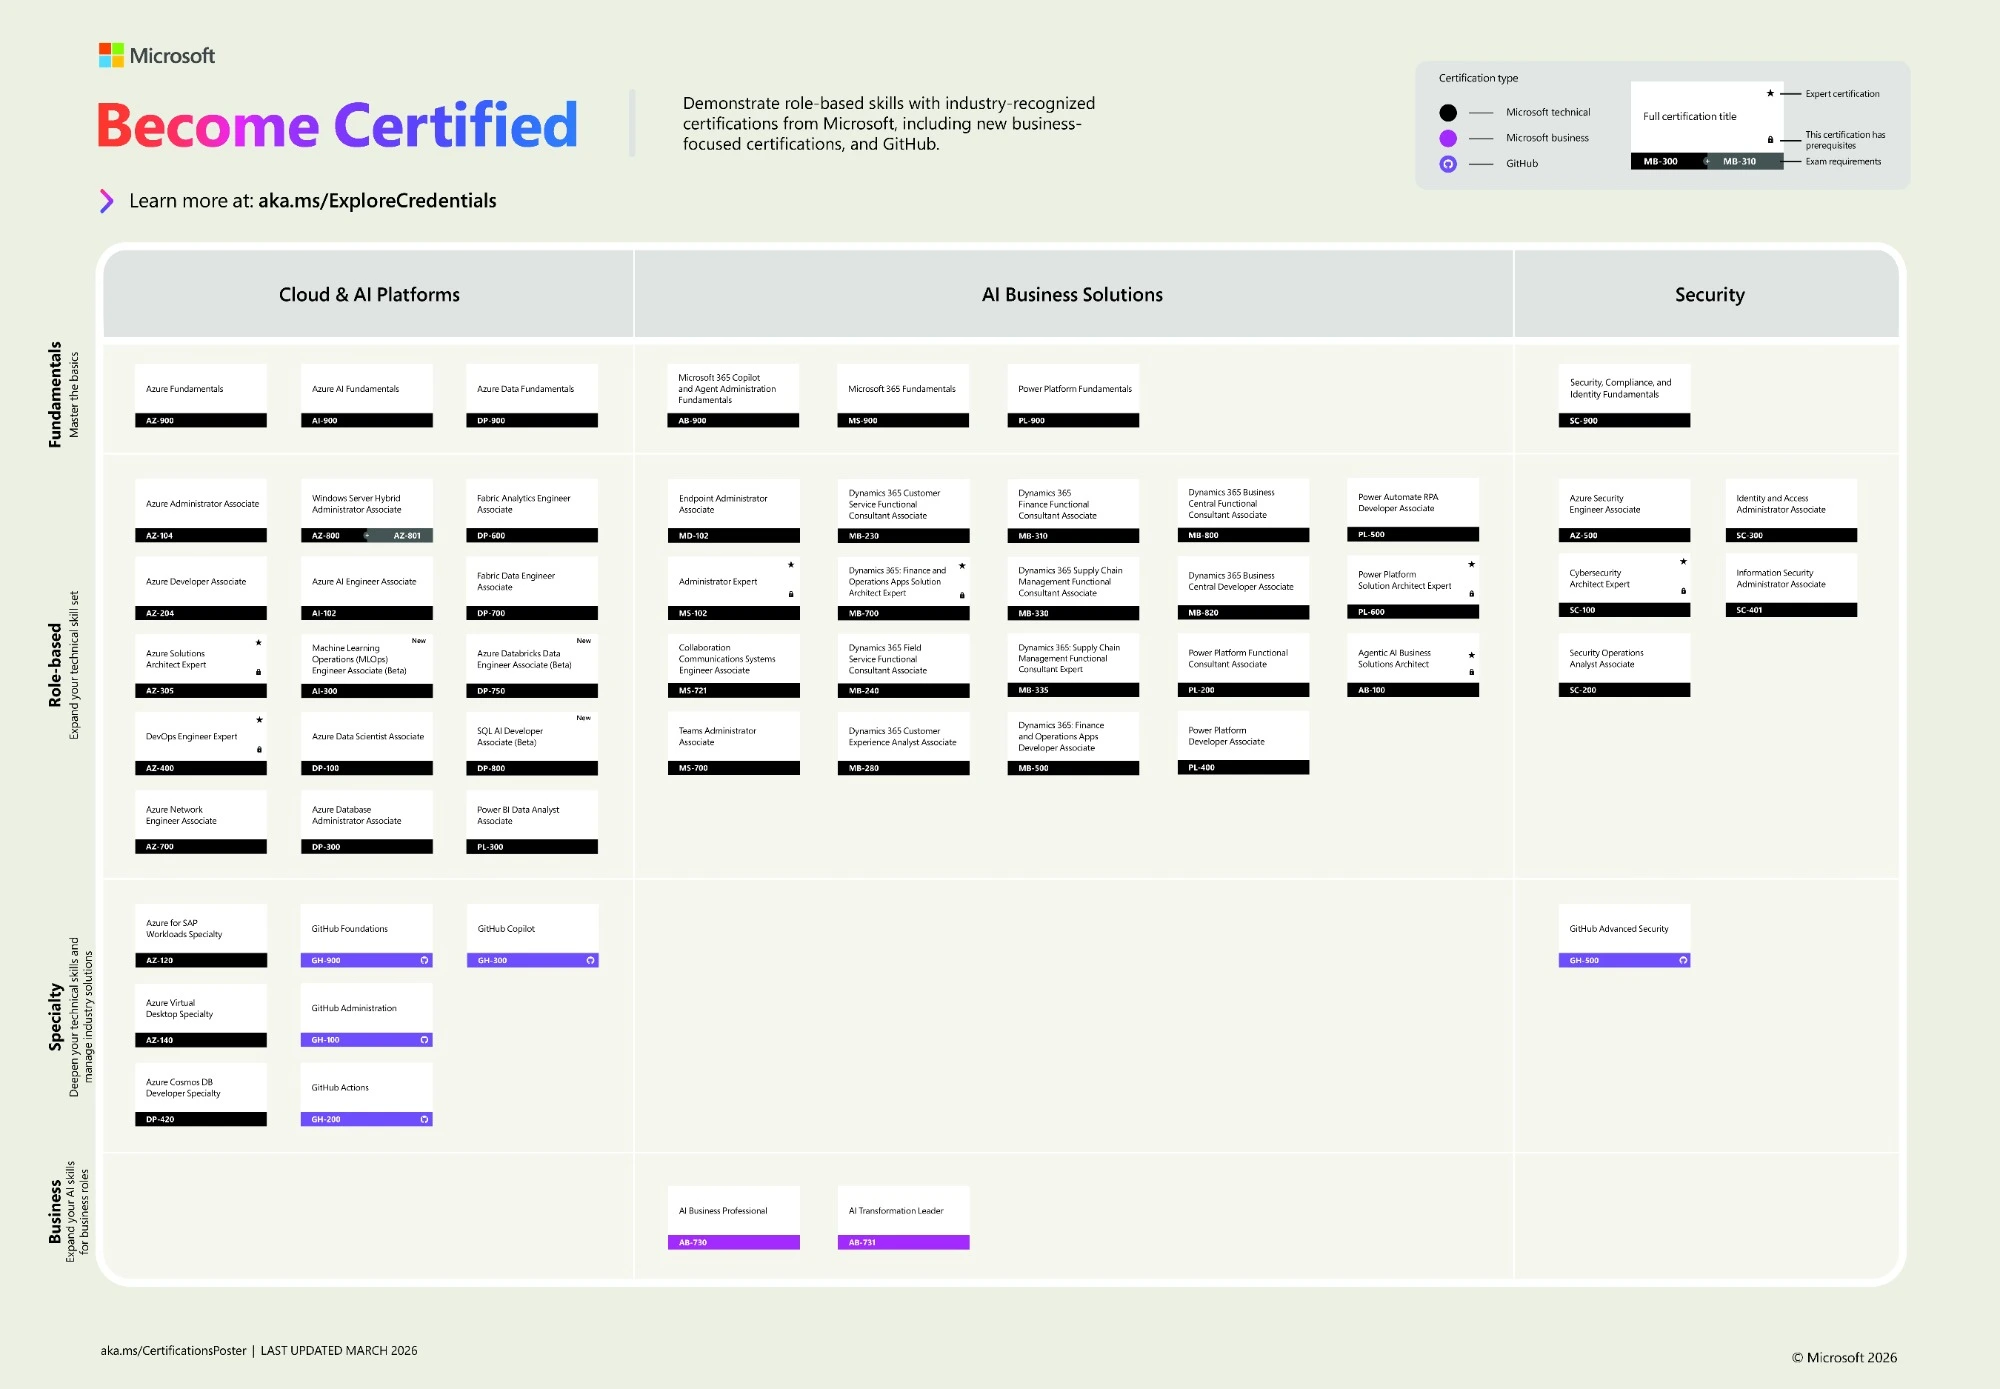Click the chevron arrow beside Learn more
Image resolution: width=2000 pixels, height=1389 pixels.
[107, 201]
